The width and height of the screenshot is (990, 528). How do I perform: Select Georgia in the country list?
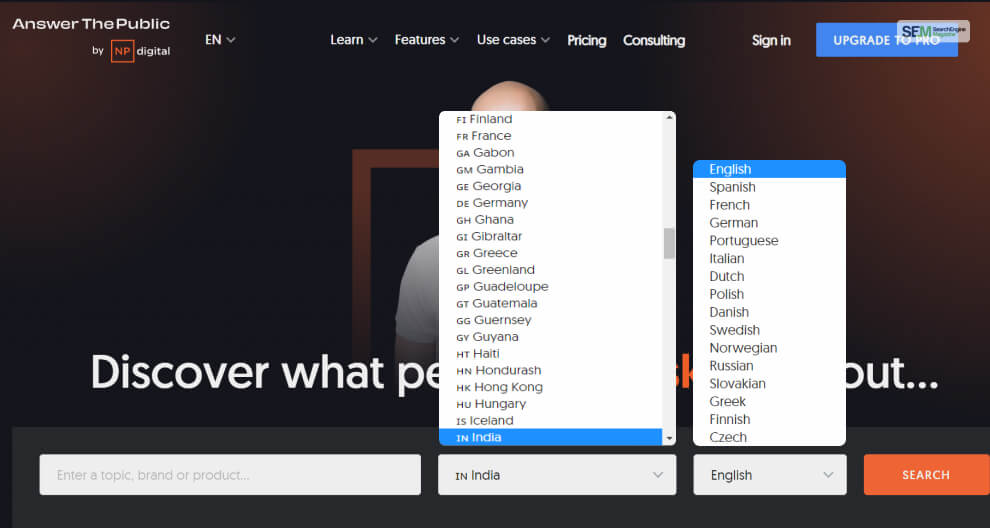(x=551, y=186)
